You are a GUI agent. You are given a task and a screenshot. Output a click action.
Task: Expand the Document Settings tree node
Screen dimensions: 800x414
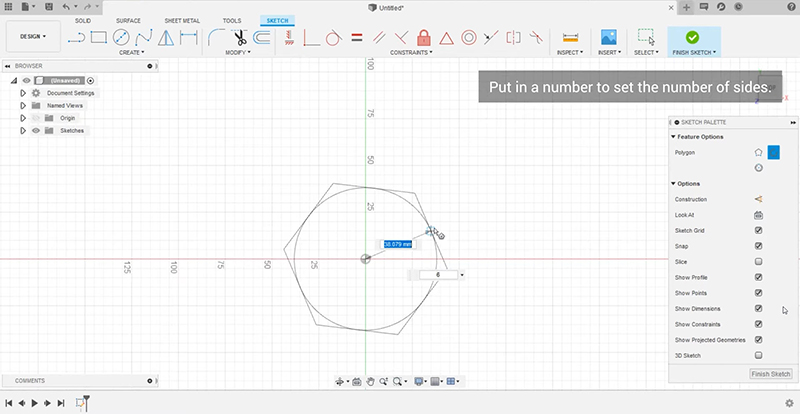(23, 92)
